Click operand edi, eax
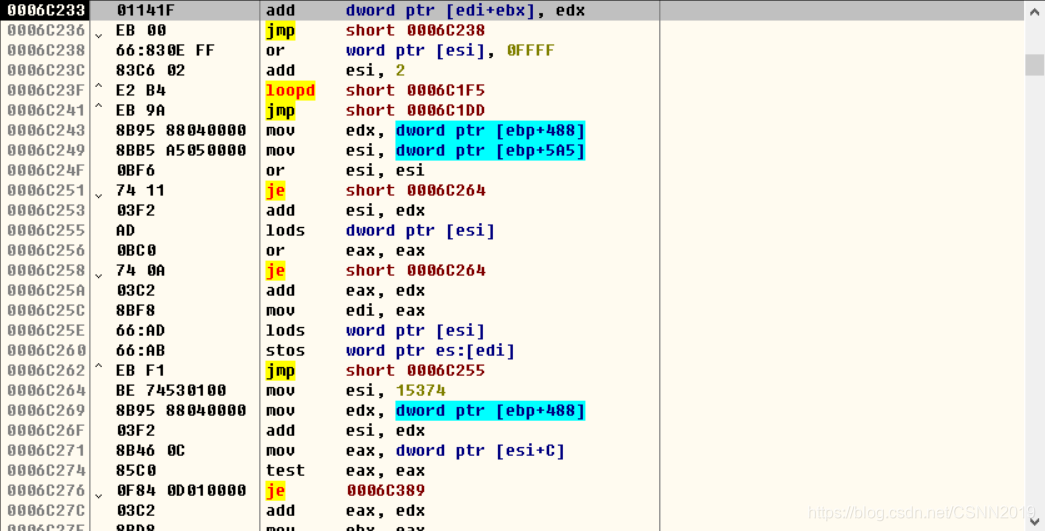 point(386,310)
